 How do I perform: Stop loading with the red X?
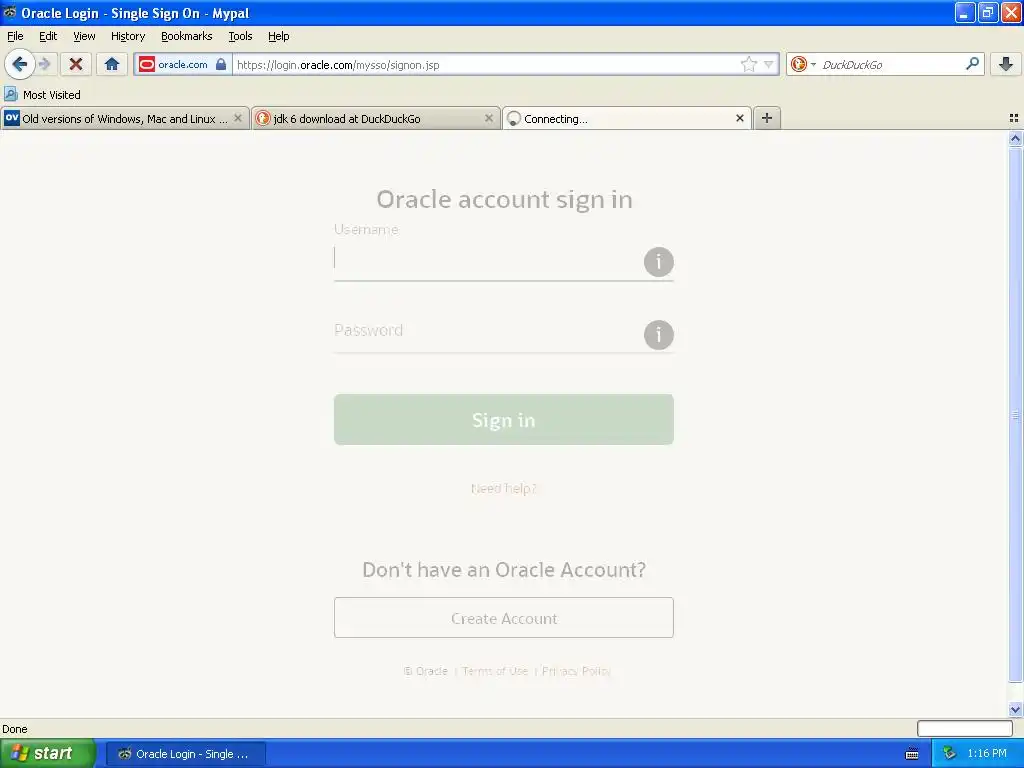[76, 64]
